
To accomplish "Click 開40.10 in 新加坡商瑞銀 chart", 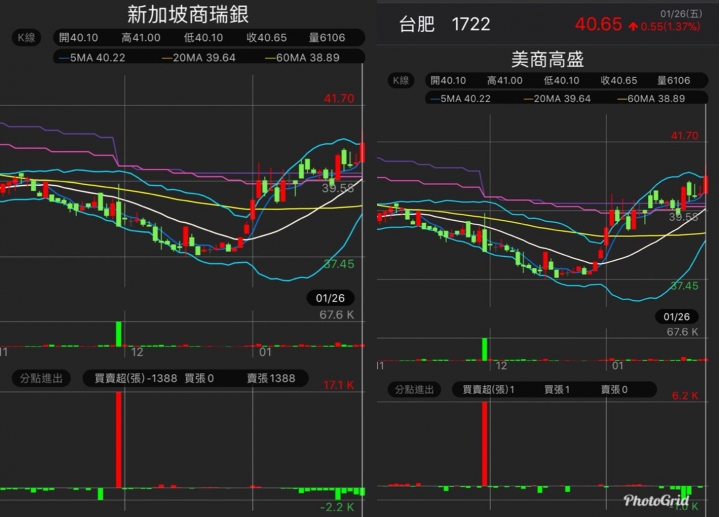I will pos(79,38).
